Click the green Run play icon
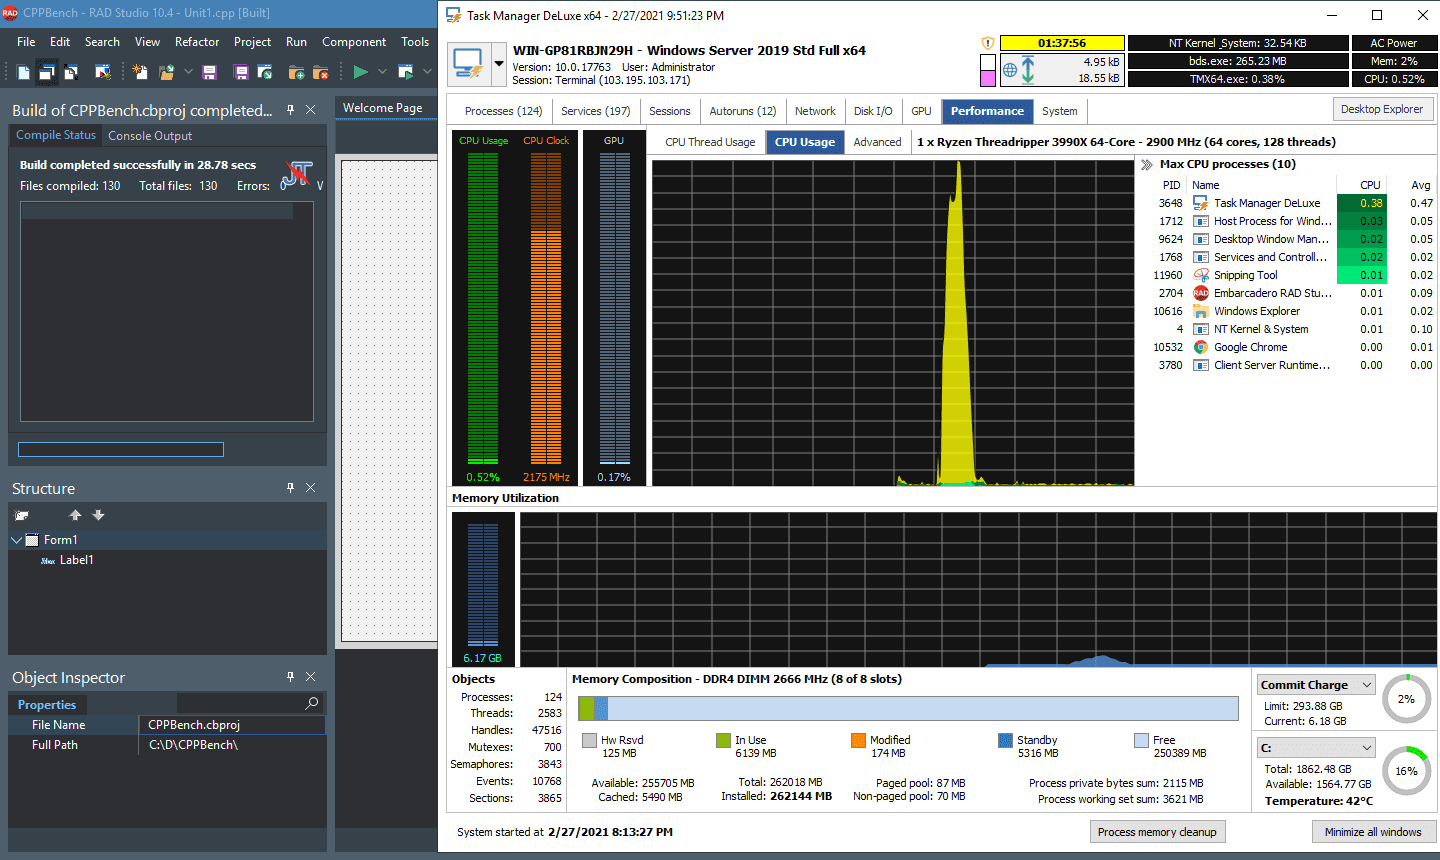 (360, 72)
